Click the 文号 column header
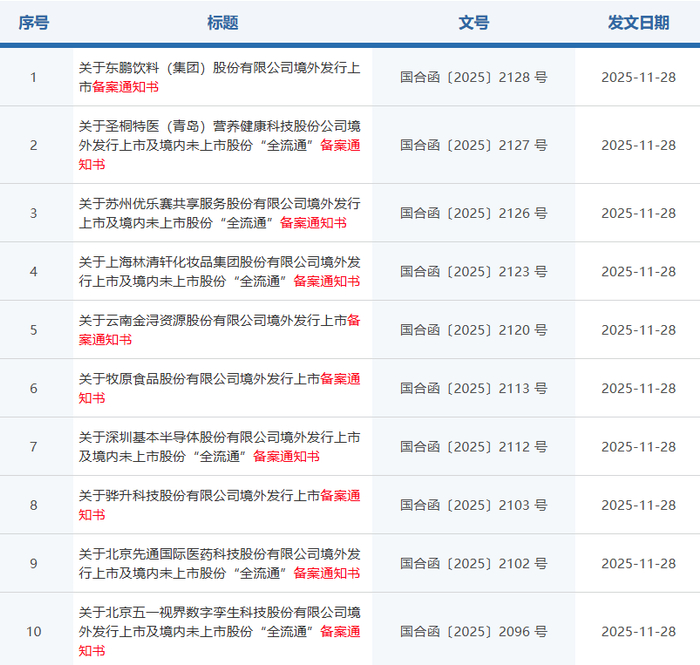This screenshot has width=700, height=665. click(474, 23)
